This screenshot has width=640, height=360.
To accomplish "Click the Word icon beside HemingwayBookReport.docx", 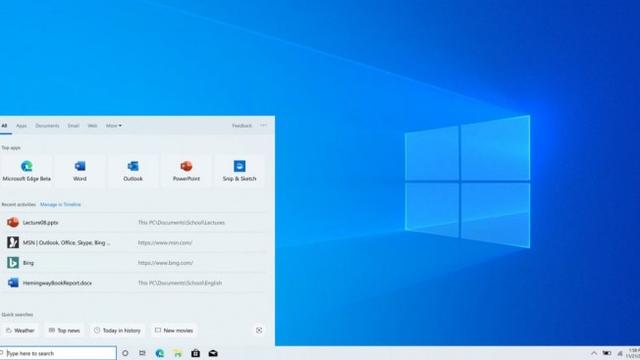I will click(13, 282).
